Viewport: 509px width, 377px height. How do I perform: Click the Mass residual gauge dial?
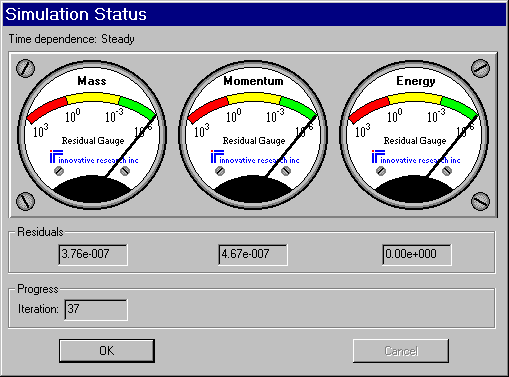tap(92, 135)
